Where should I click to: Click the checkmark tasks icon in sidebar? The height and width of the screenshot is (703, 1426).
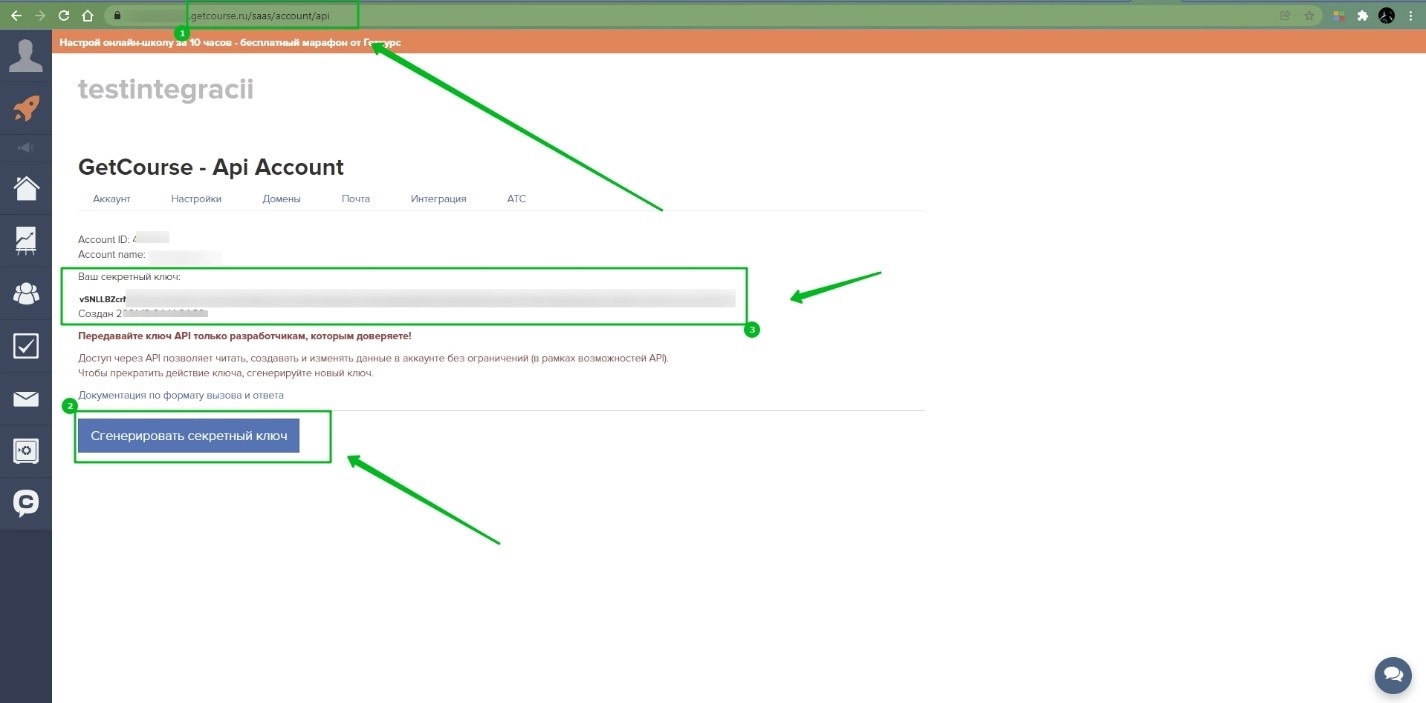click(25, 346)
